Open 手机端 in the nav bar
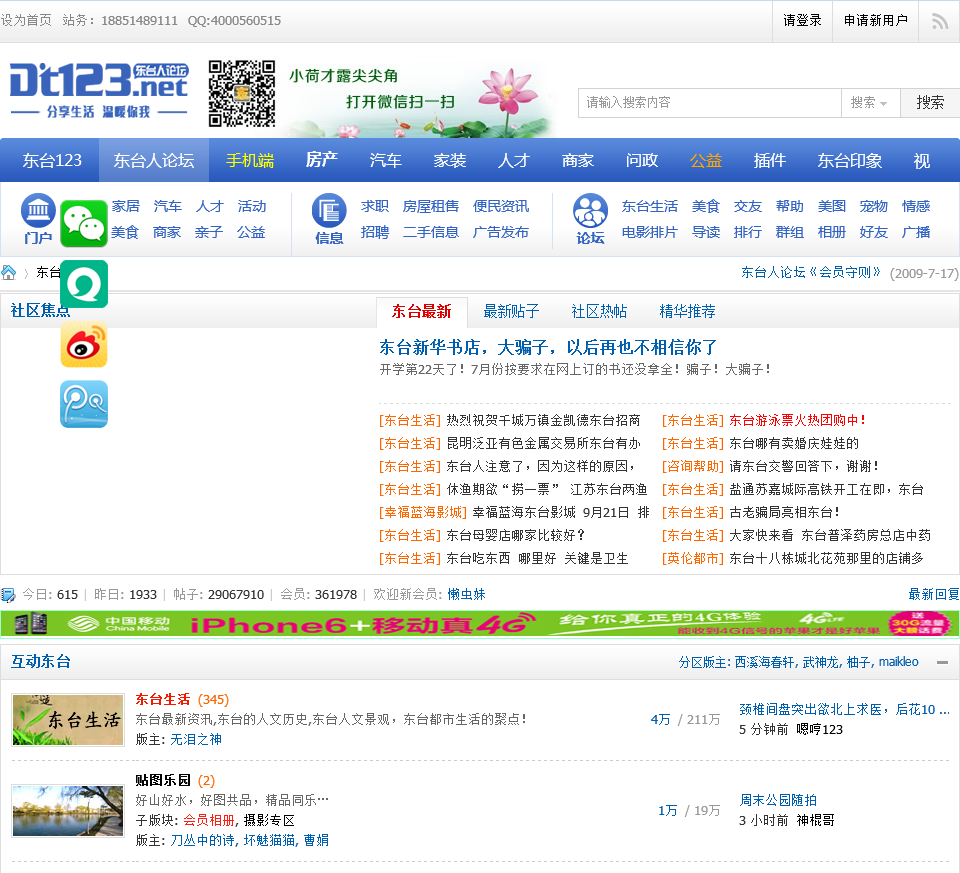 point(250,160)
